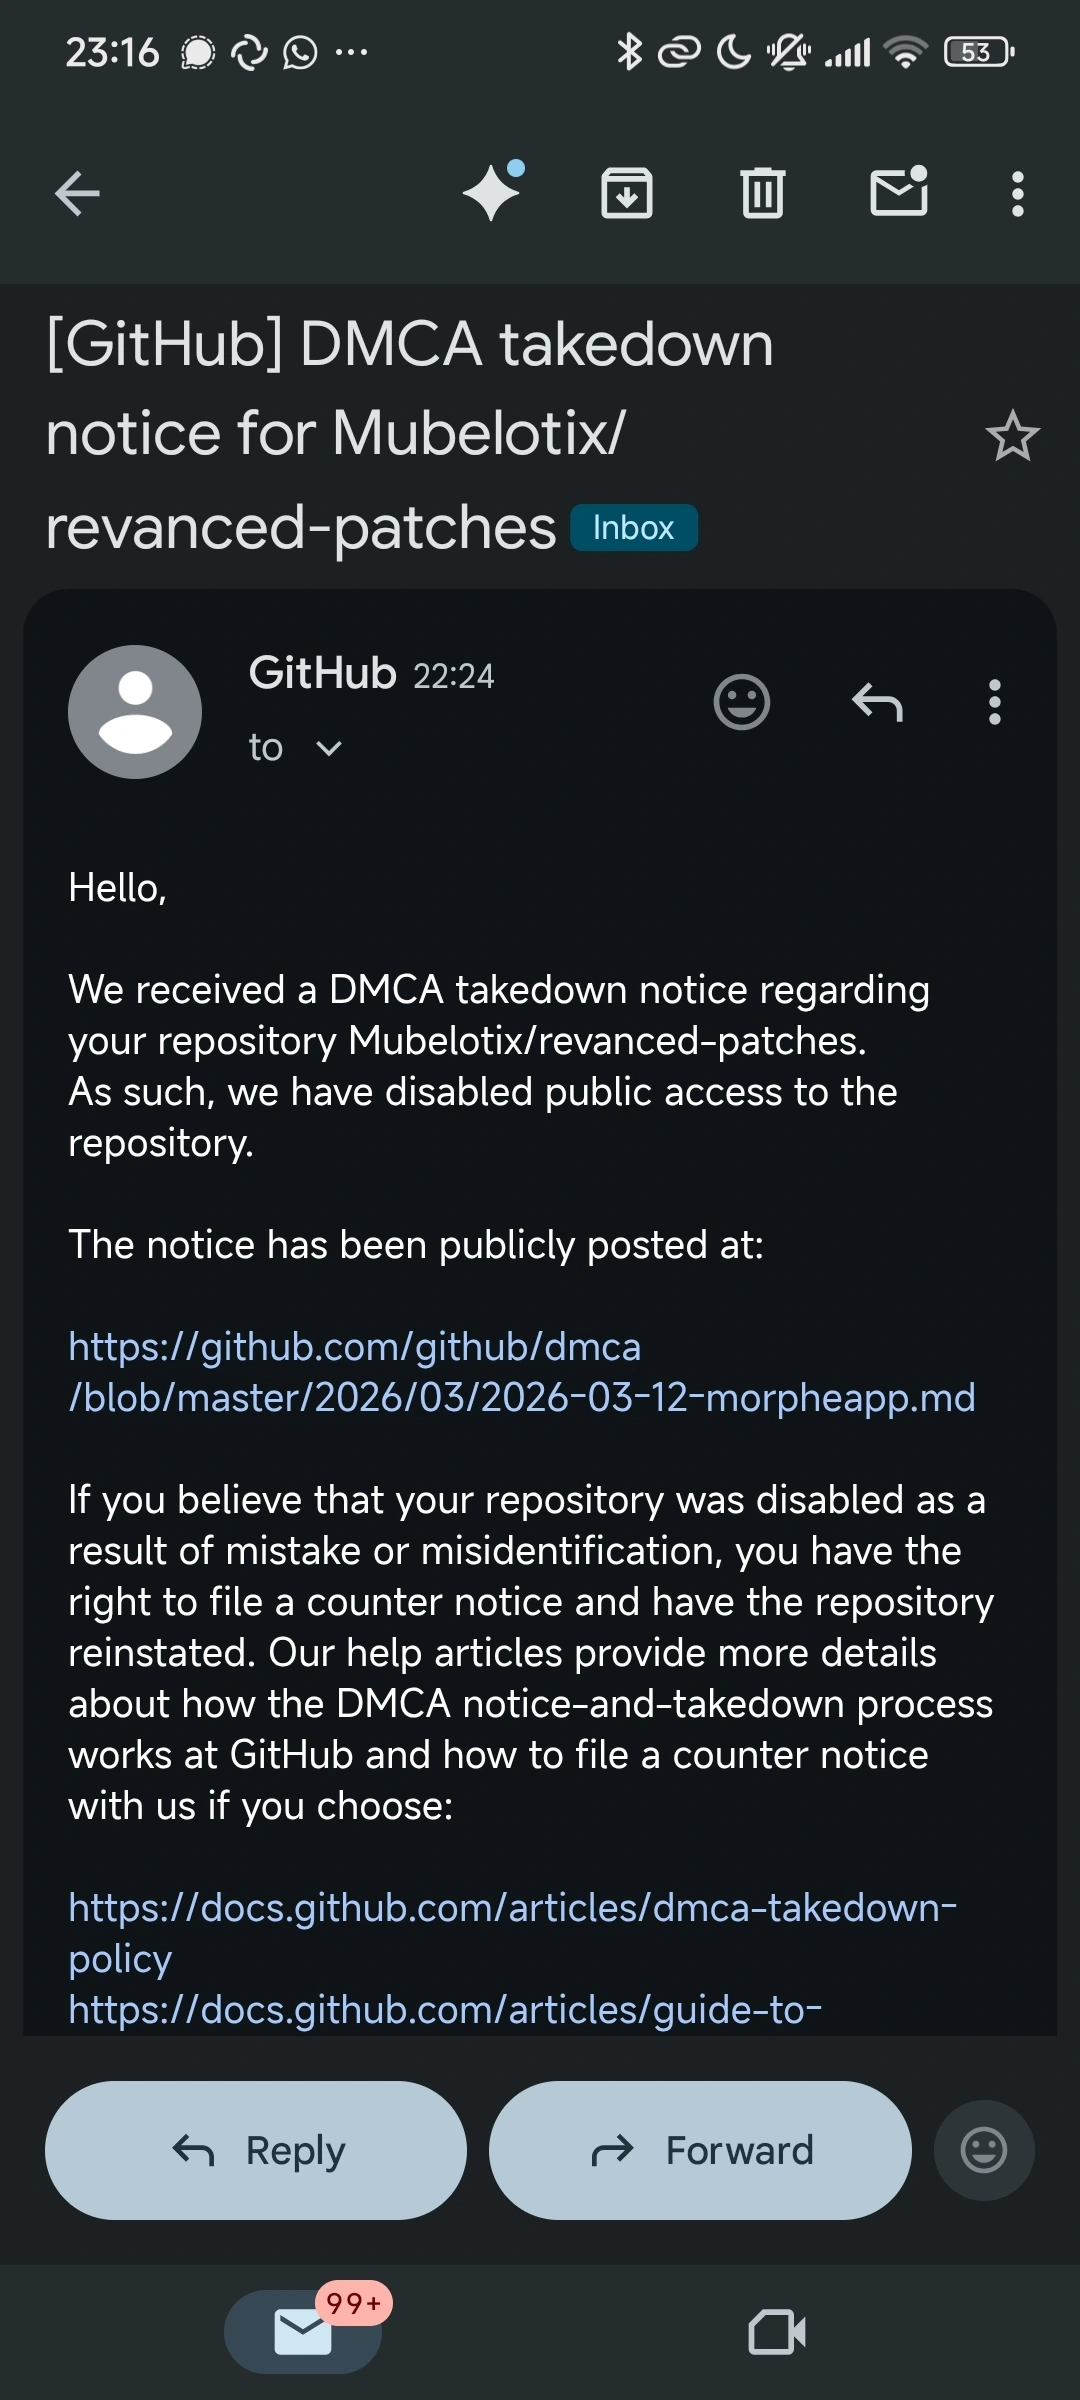Viewport: 1080px width, 2400px height.
Task: Open the dmca-takedown-policy docs link
Action: [512, 1932]
